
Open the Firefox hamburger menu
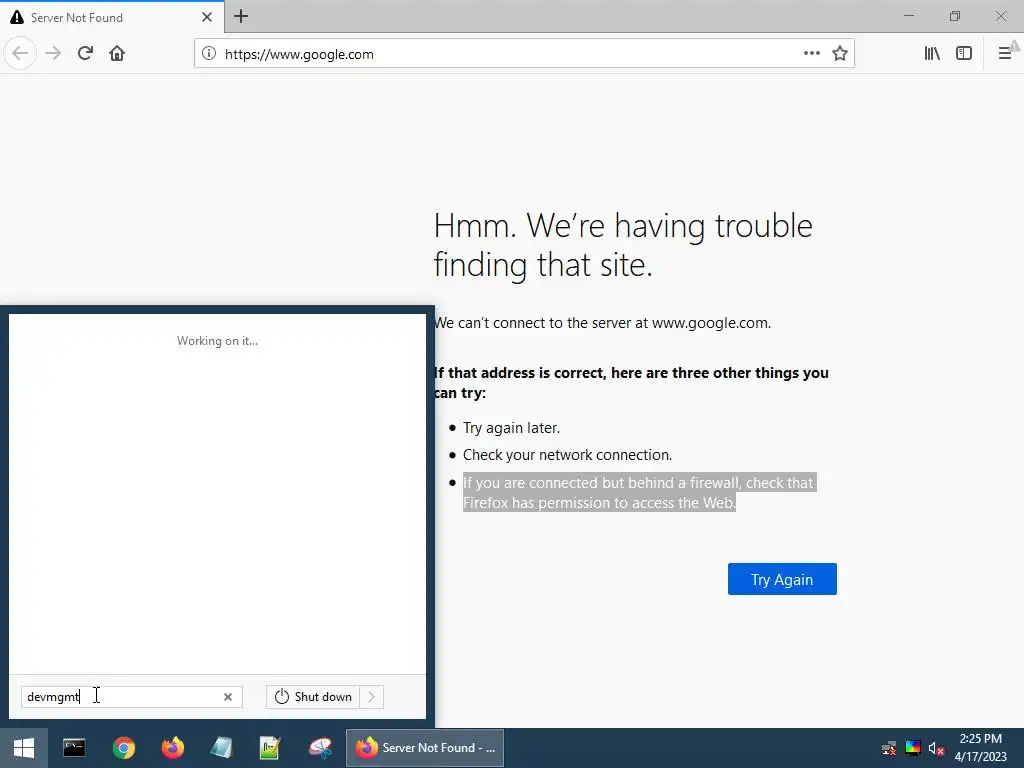[x=1005, y=54]
